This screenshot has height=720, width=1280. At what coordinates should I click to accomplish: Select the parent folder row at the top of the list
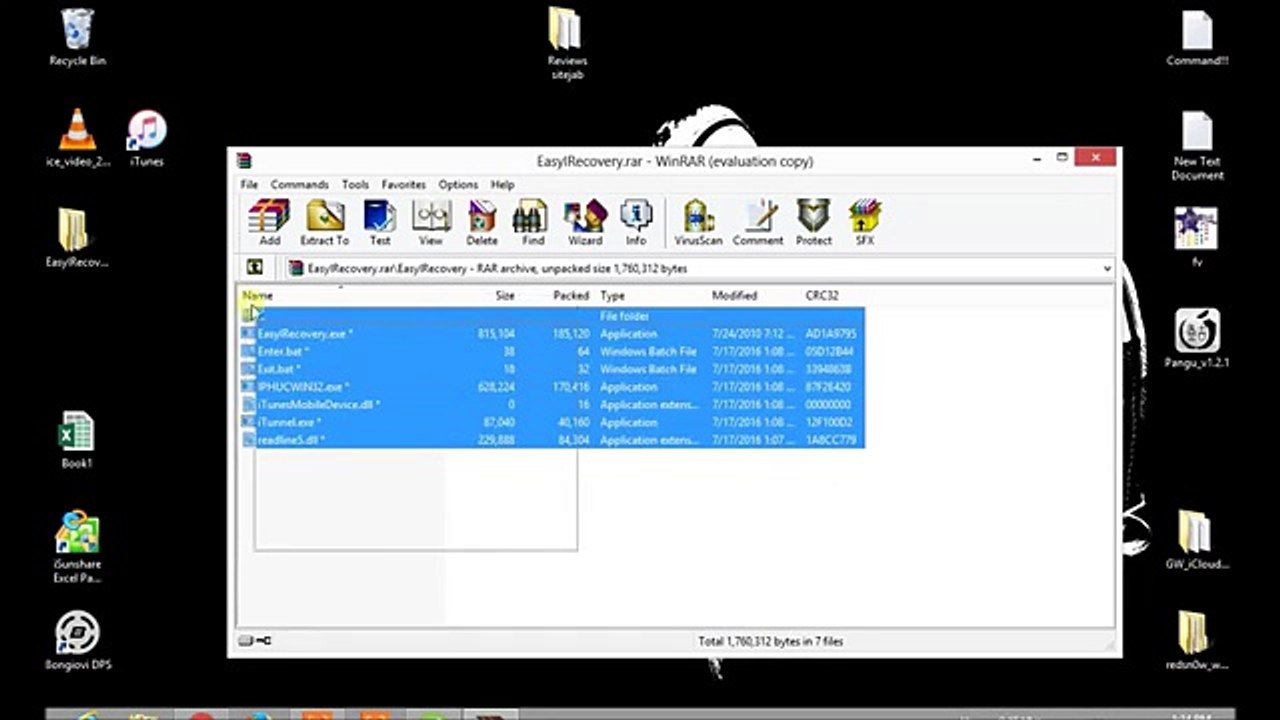(x=552, y=316)
